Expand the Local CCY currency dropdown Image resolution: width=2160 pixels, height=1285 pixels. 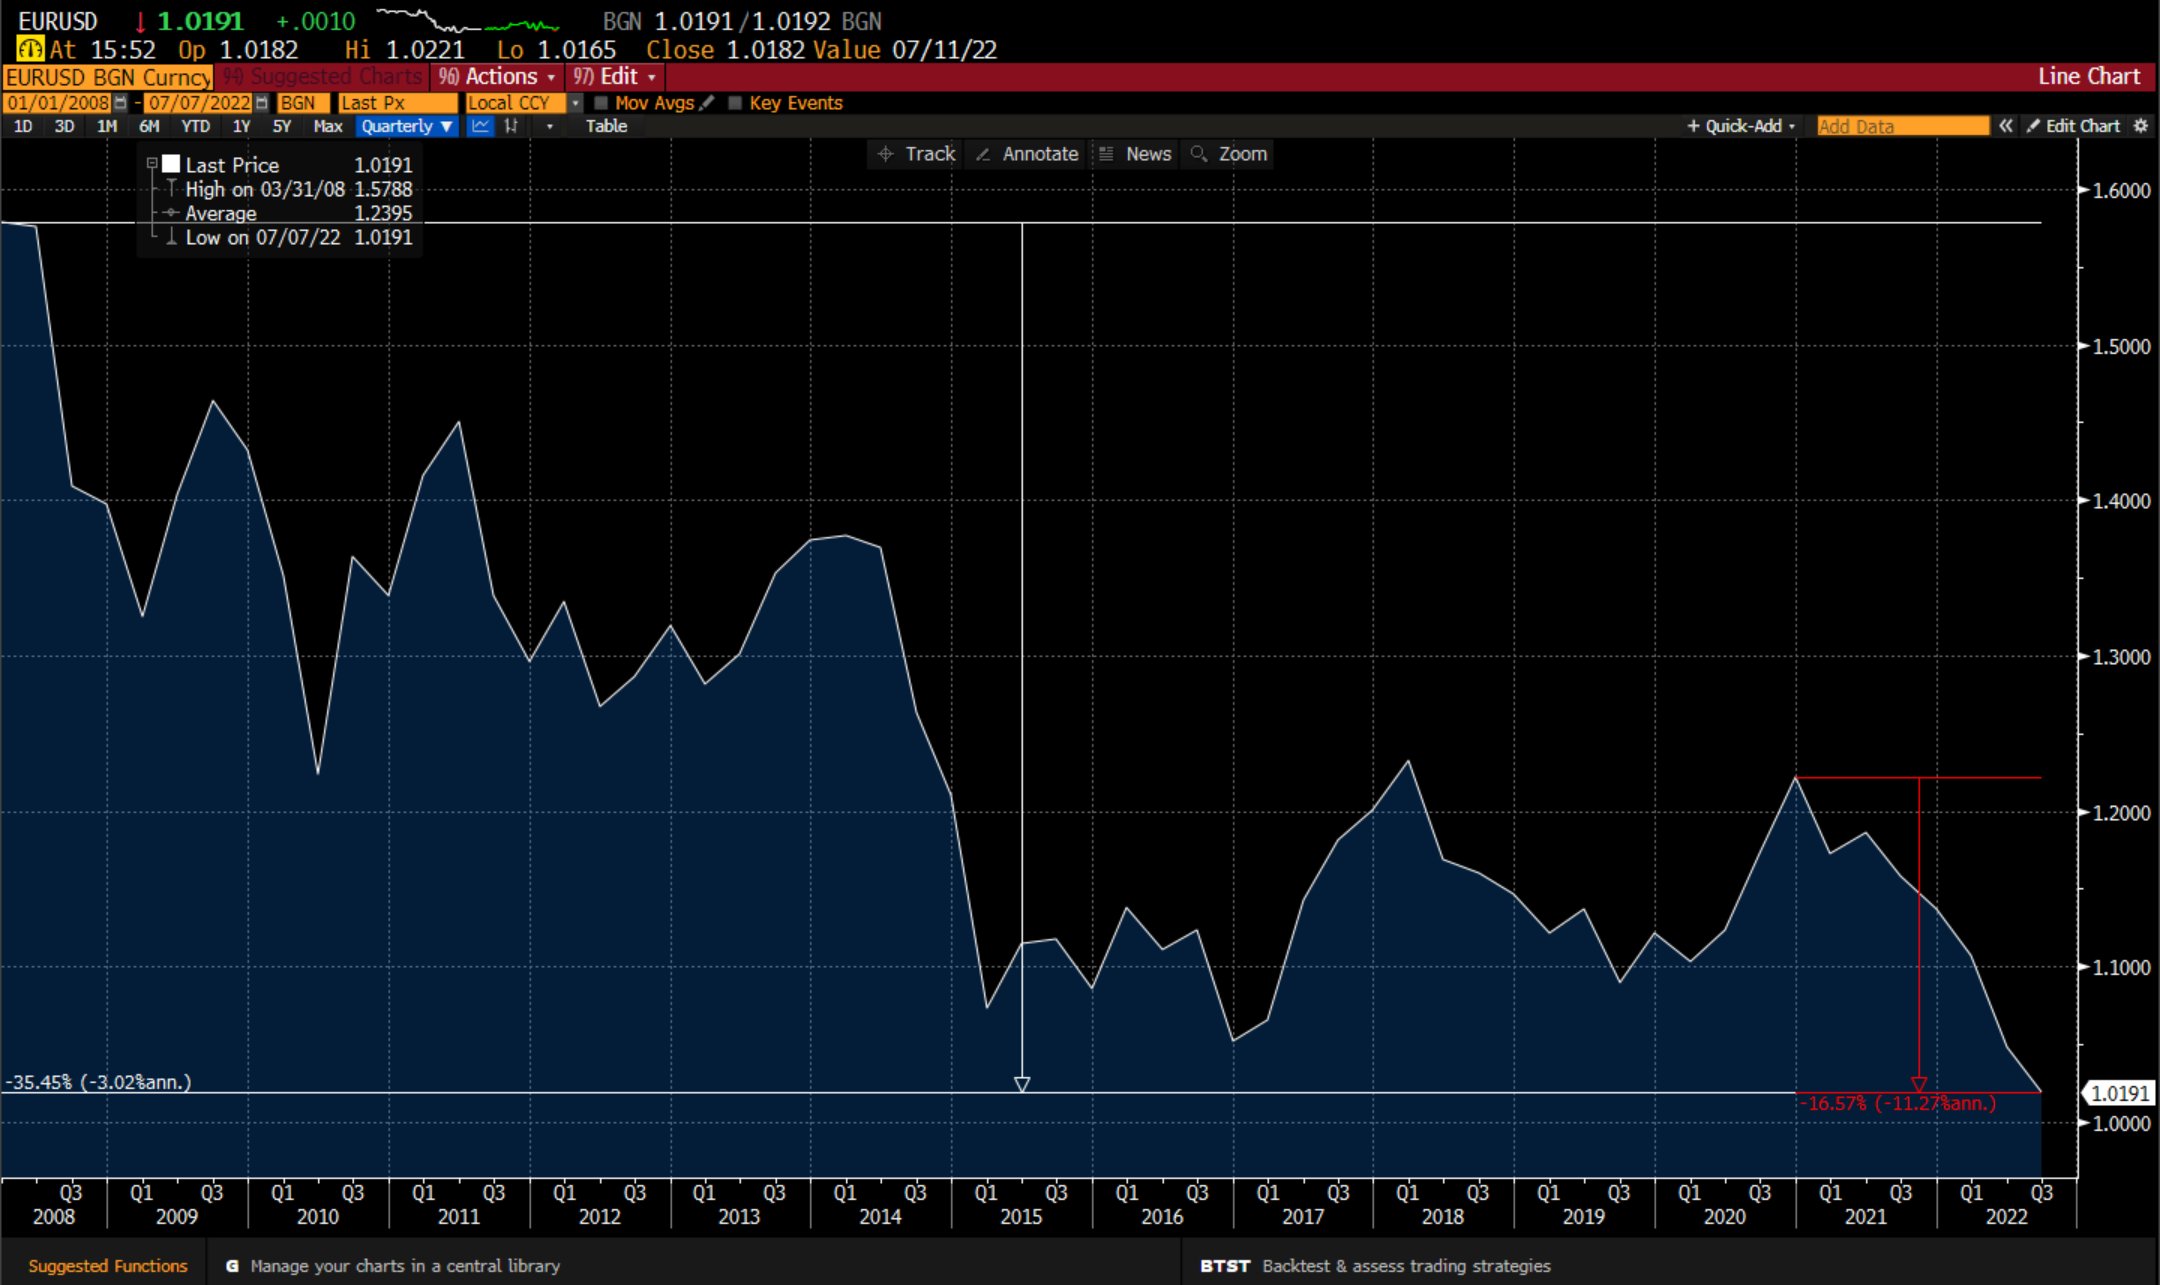pyautogui.click(x=575, y=103)
